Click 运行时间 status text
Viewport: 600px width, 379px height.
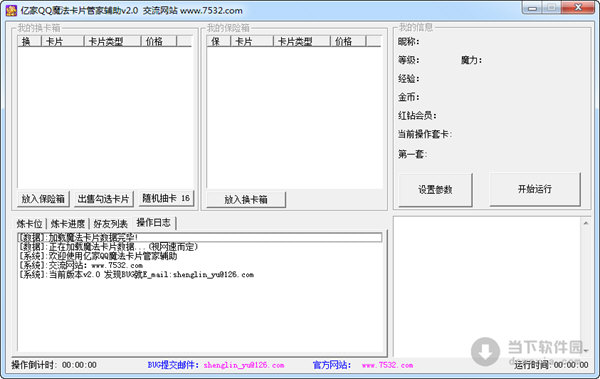click(551, 365)
